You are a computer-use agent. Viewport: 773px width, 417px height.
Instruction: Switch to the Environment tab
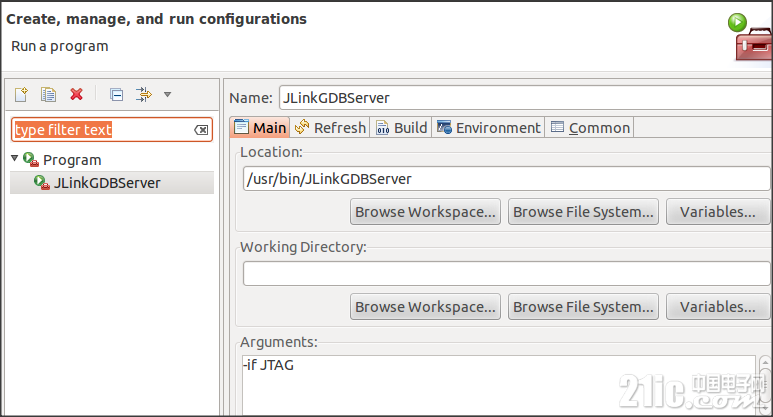(489, 128)
